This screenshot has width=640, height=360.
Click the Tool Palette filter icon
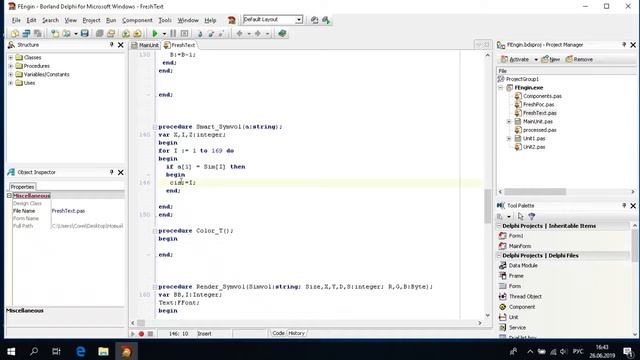tap(531, 216)
